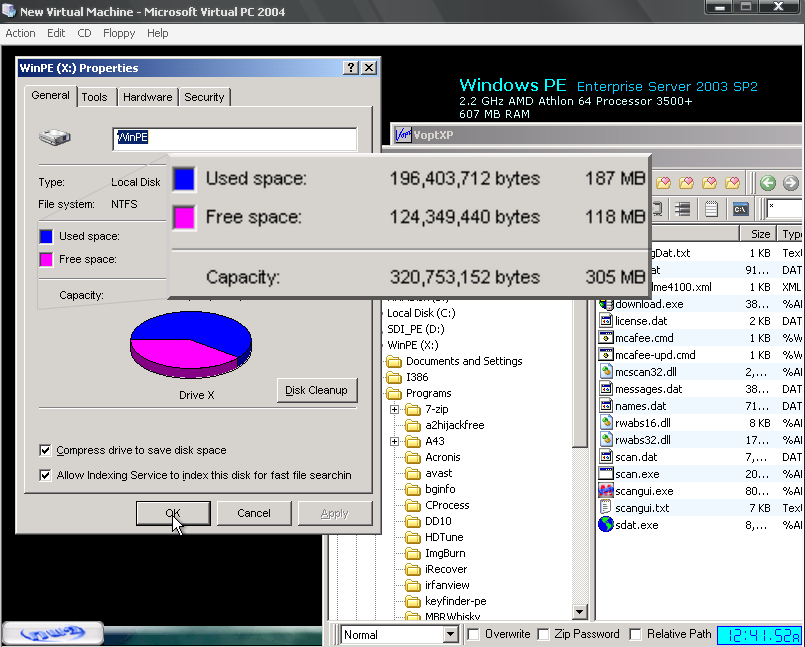Click the mcscan32.dll file icon
Viewport: 805px width, 647px height.
(606, 372)
